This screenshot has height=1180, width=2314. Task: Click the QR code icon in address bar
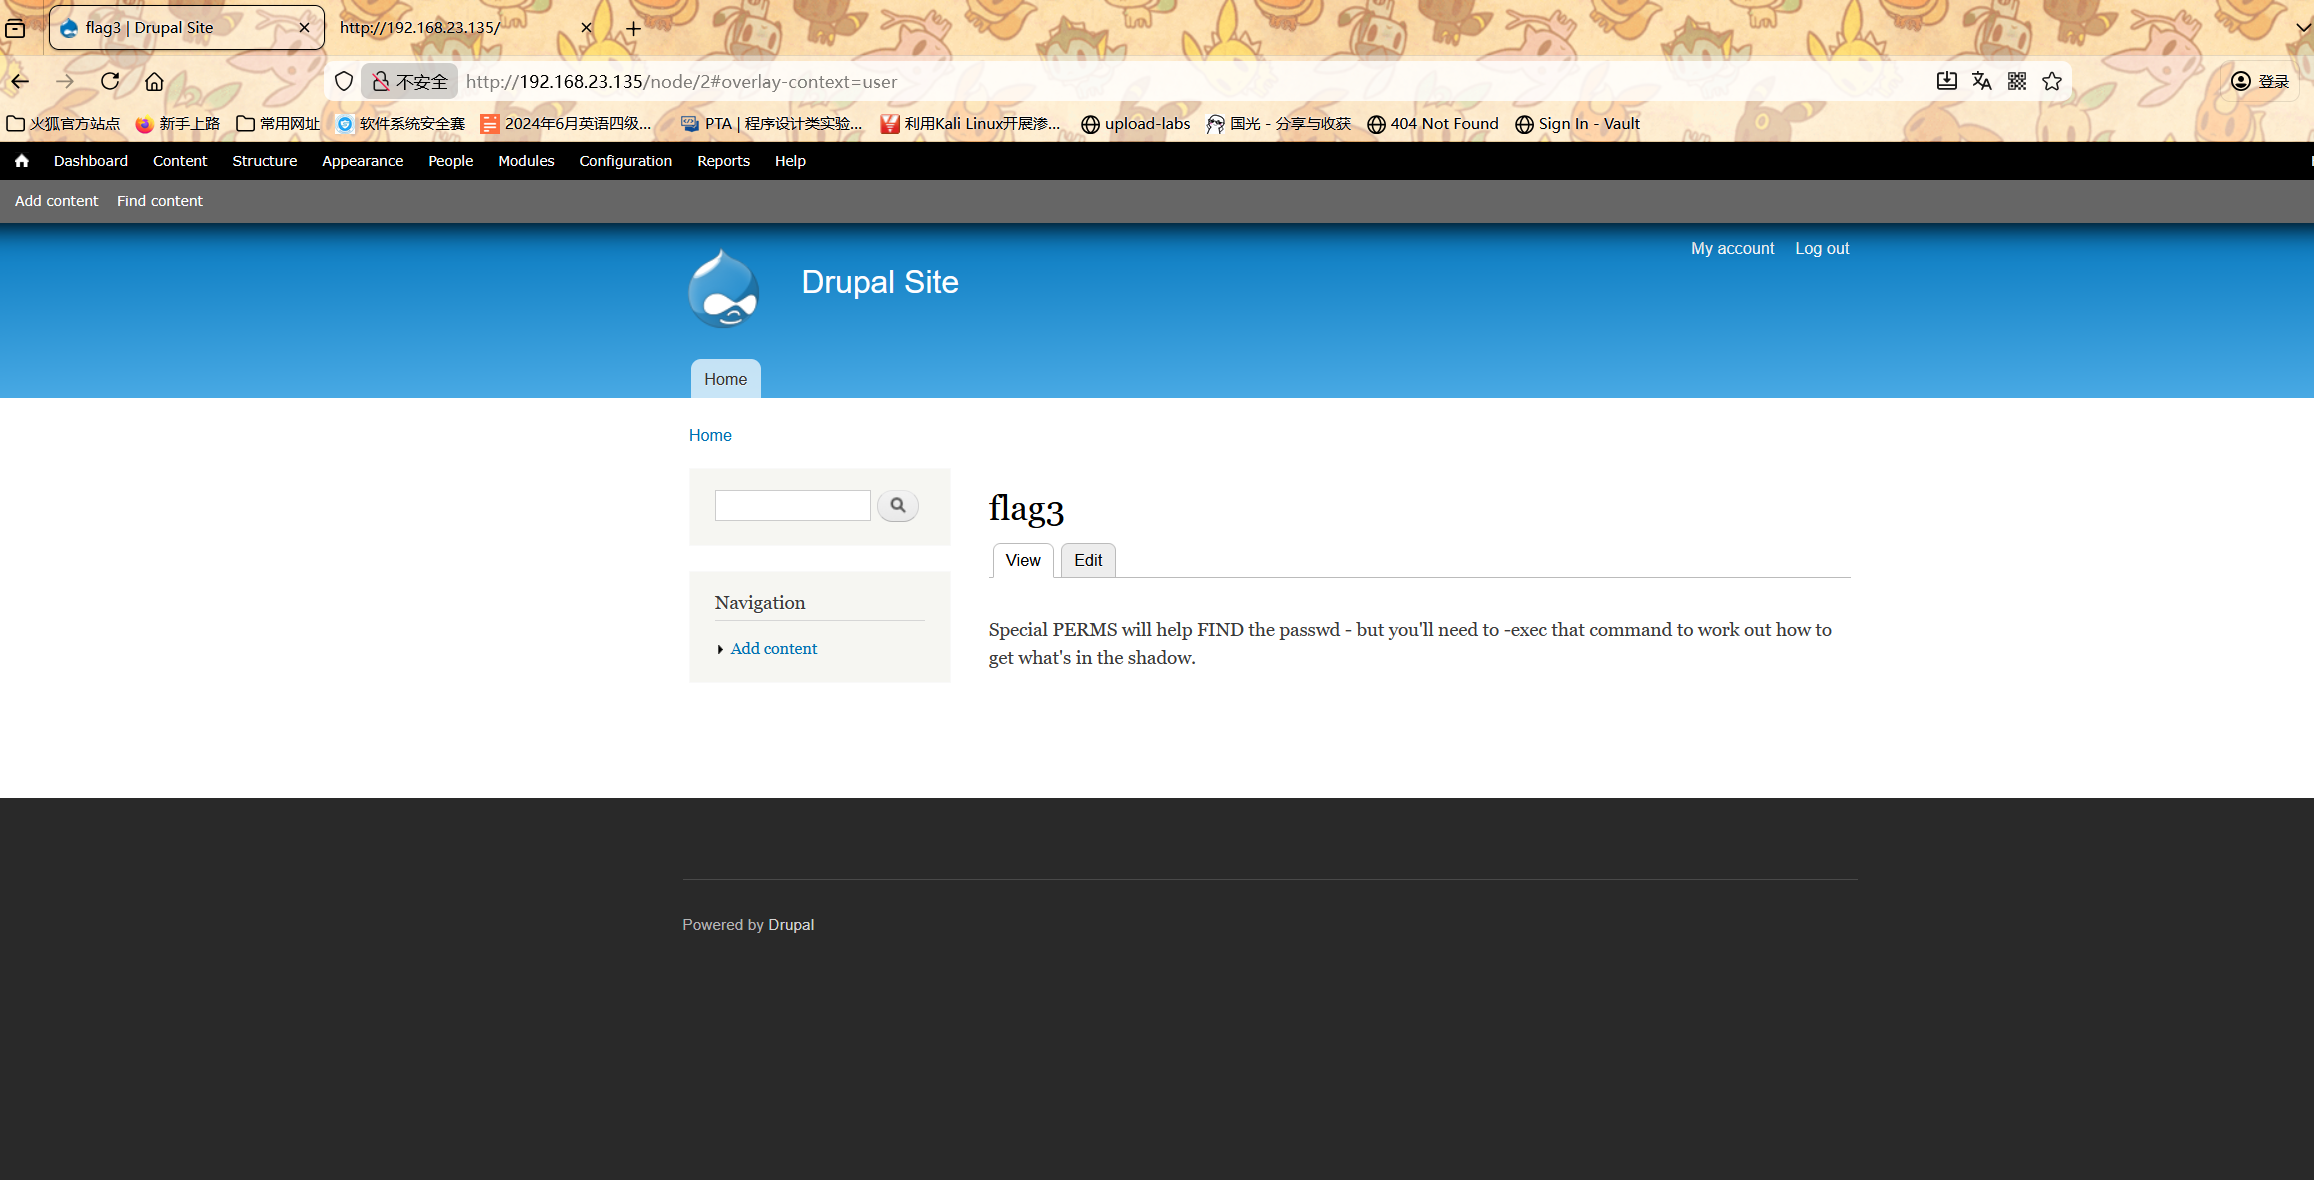click(2017, 81)
